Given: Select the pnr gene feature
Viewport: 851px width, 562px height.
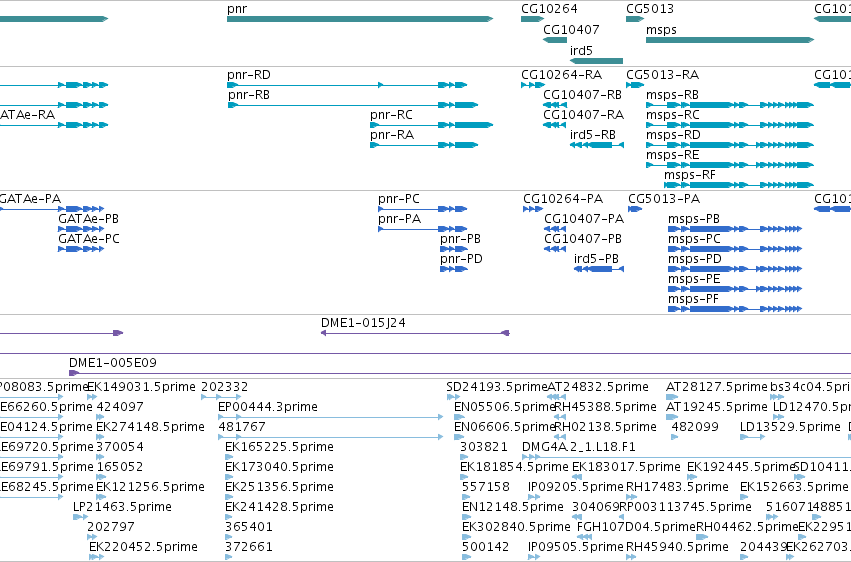Looking at the screenshot, I should [360, 19].
